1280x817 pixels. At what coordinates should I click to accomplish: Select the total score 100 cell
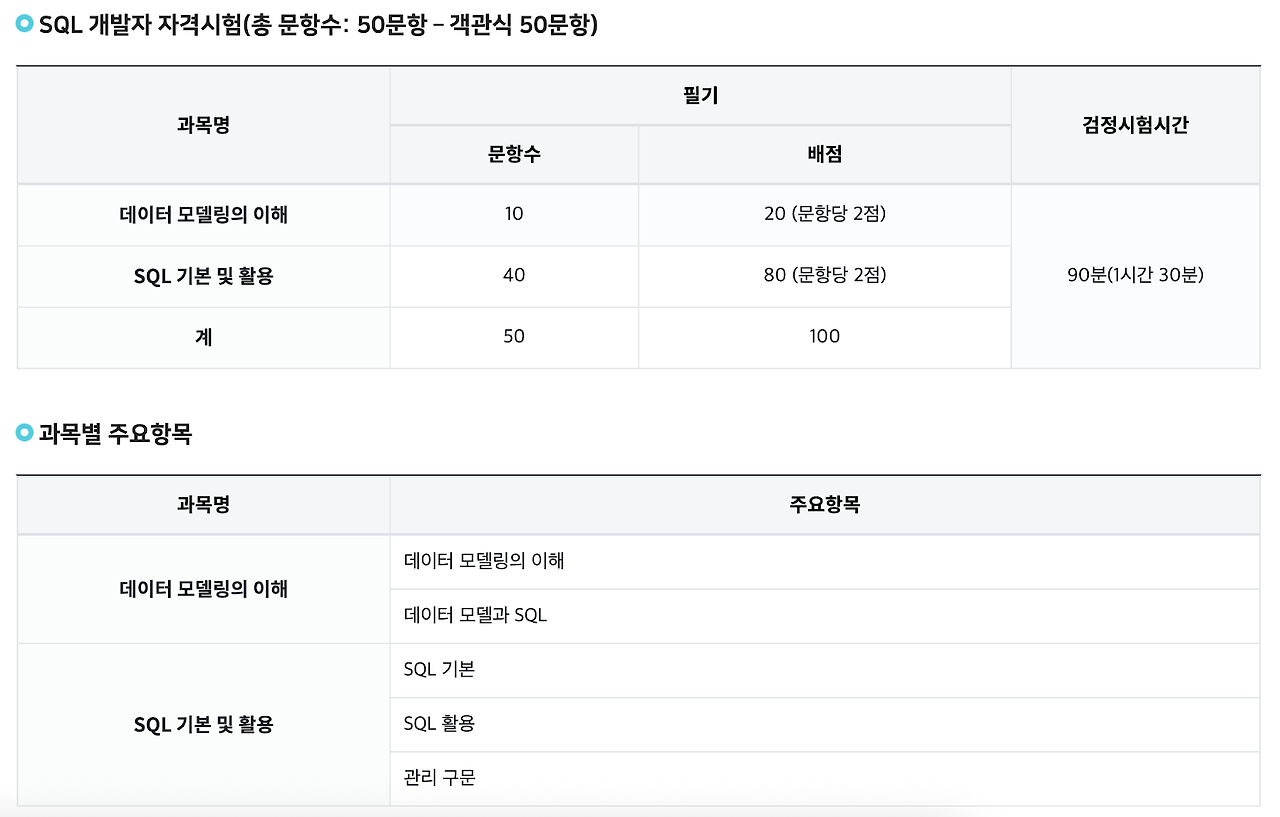[825, 336]
